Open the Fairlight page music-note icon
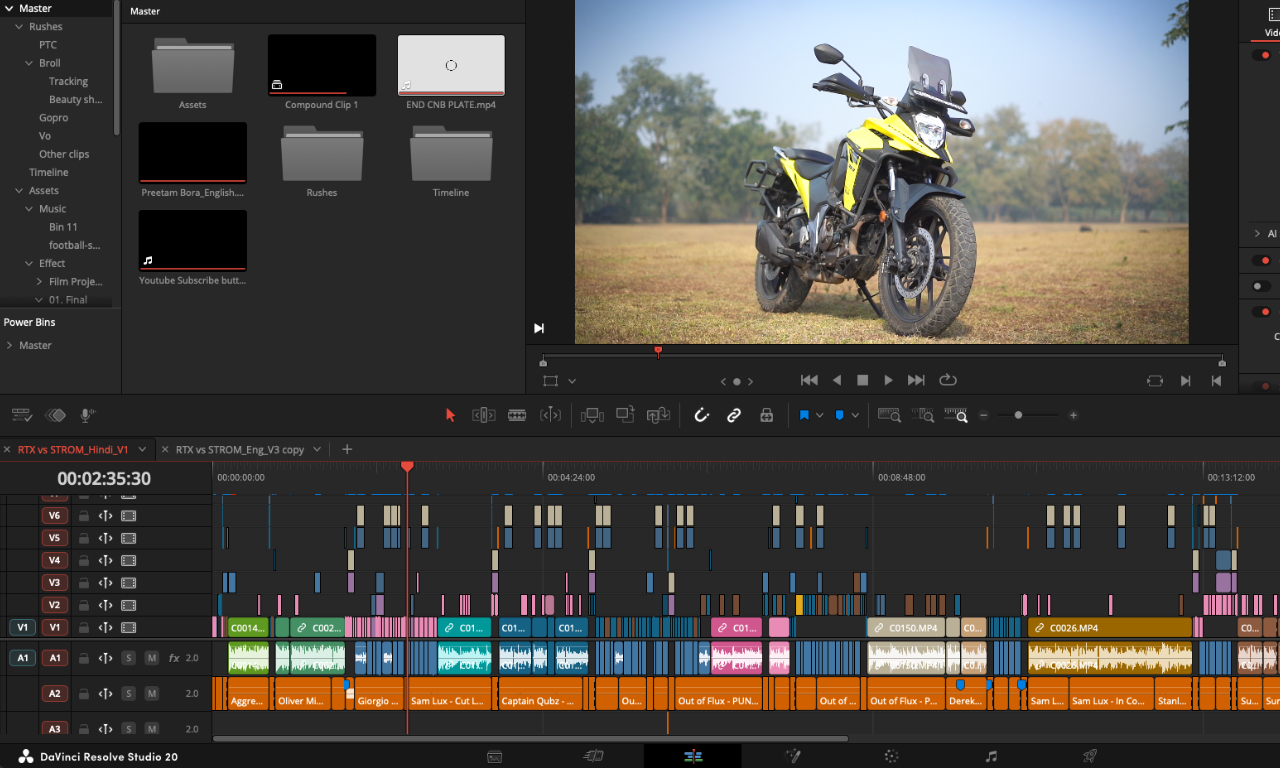Image resolution: width=1280 pixels, height=768 pixels. [991, 756]
